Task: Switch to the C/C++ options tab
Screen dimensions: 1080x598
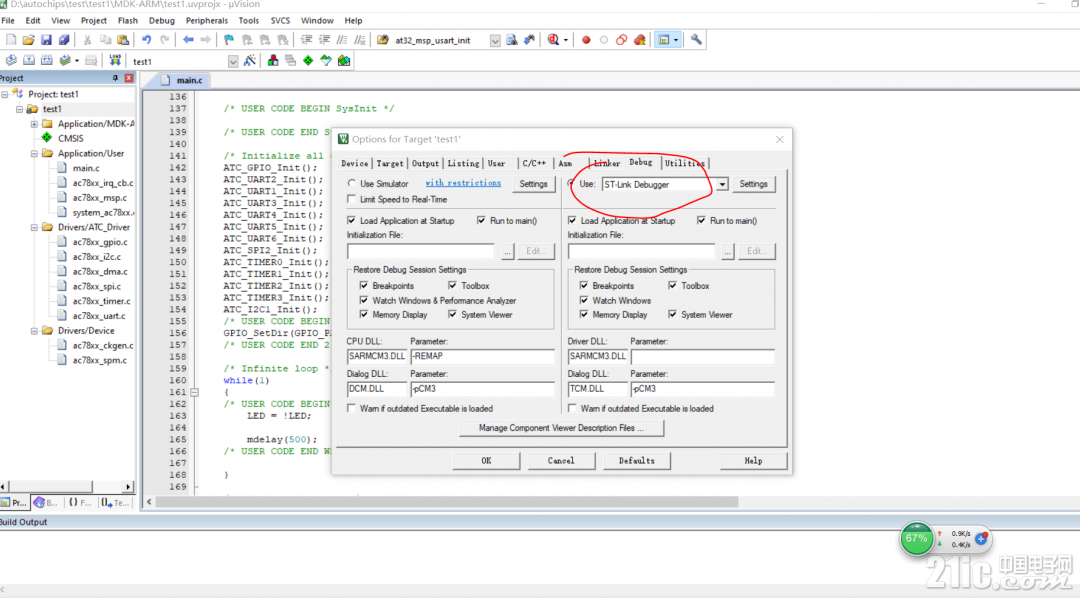Action: [x=534, y=163]
